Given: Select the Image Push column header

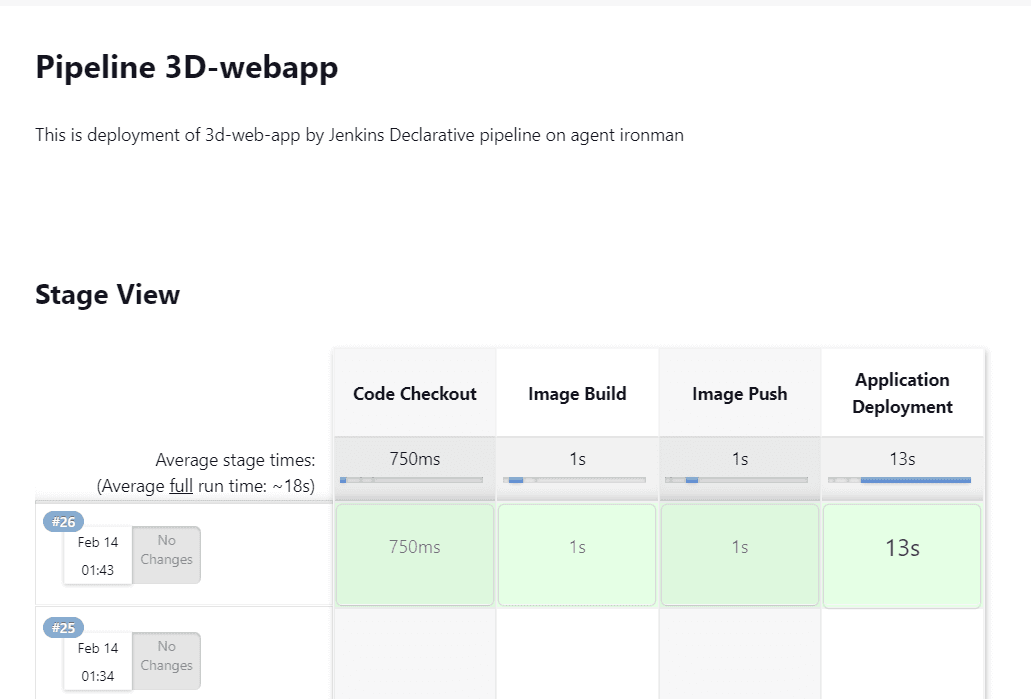Looking at the screenshot, I should pyautogui.click(x=739, y=393).
